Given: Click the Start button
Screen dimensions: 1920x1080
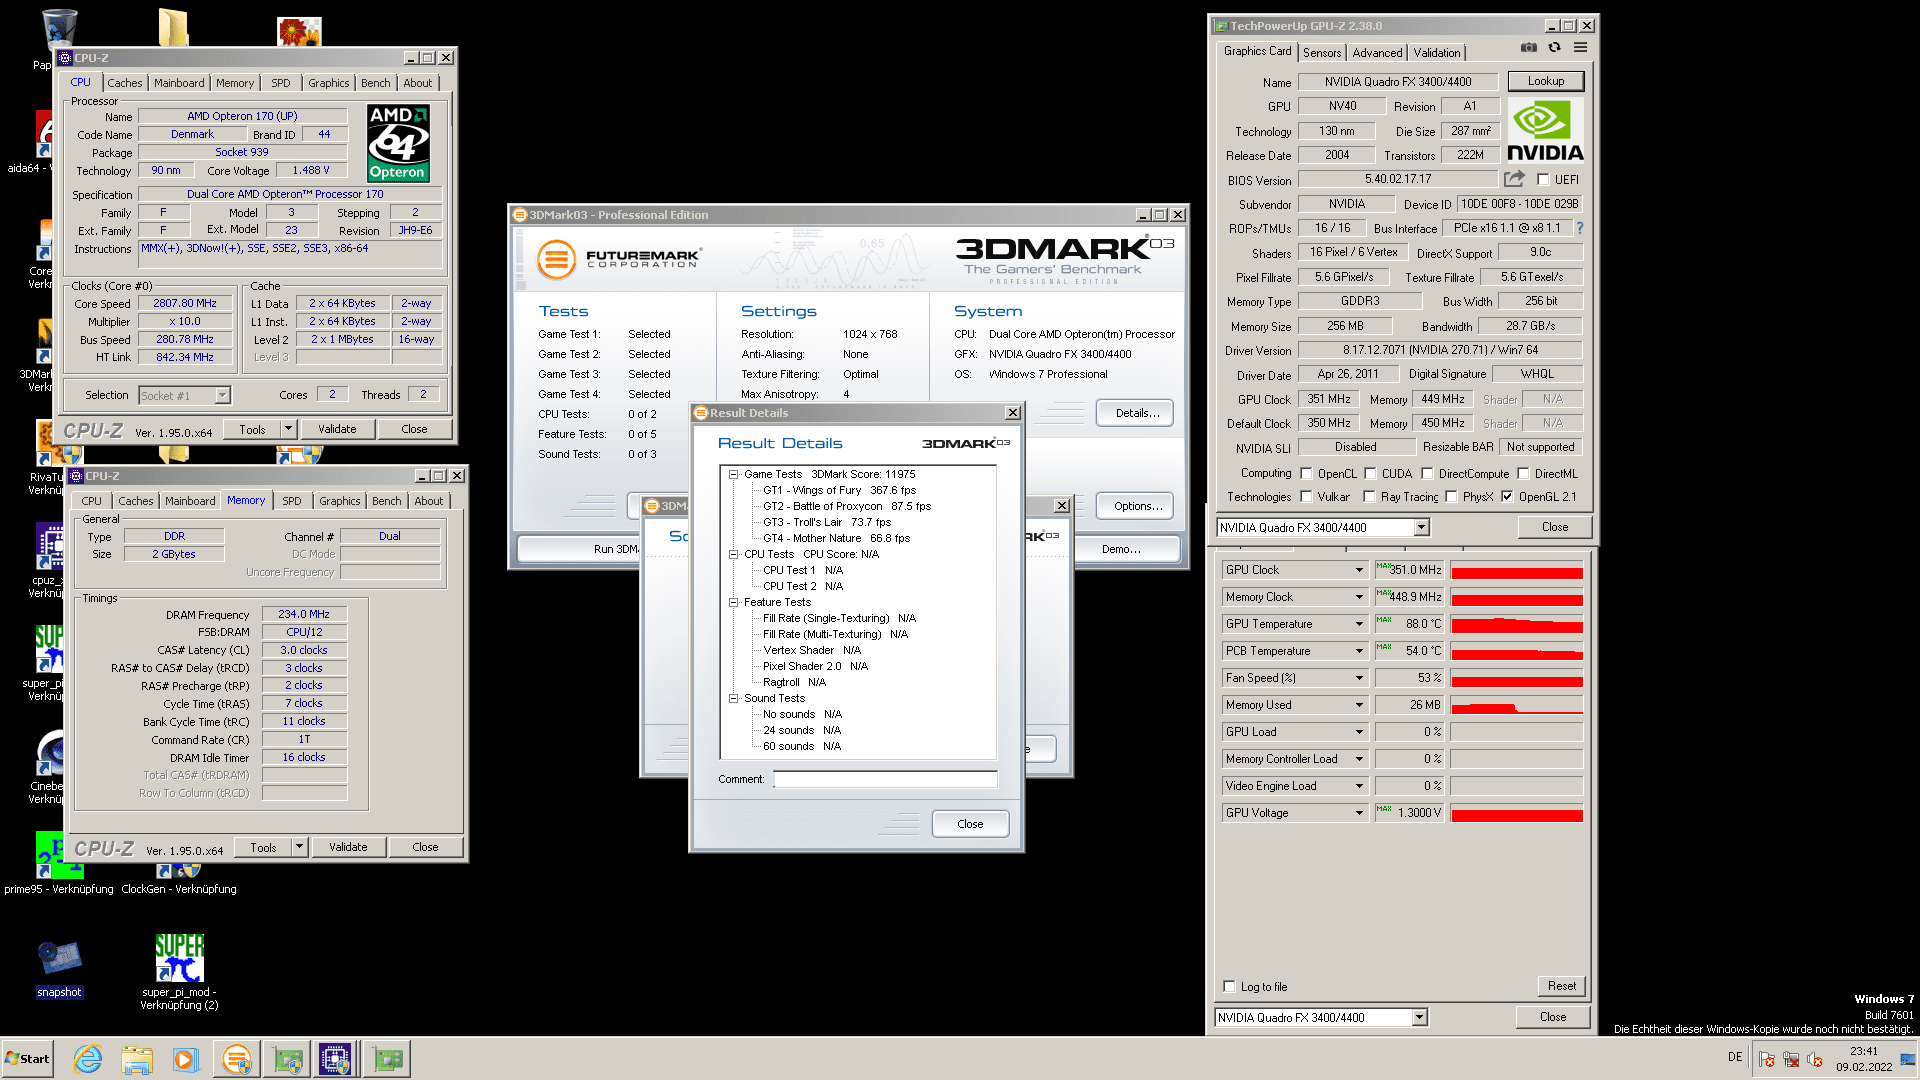Looking at the screenshot, I should coord(27,1059).
